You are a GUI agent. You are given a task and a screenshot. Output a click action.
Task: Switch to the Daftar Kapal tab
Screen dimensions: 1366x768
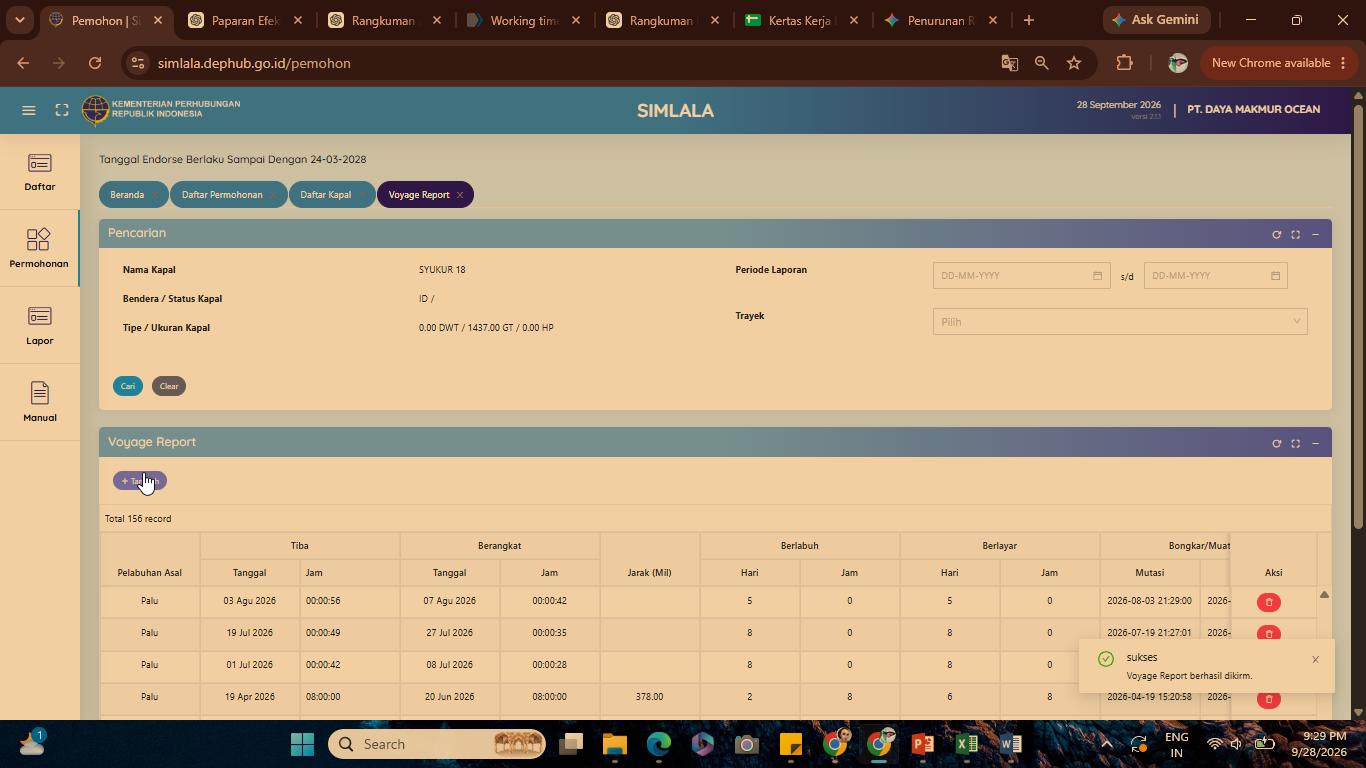point(326,195)
